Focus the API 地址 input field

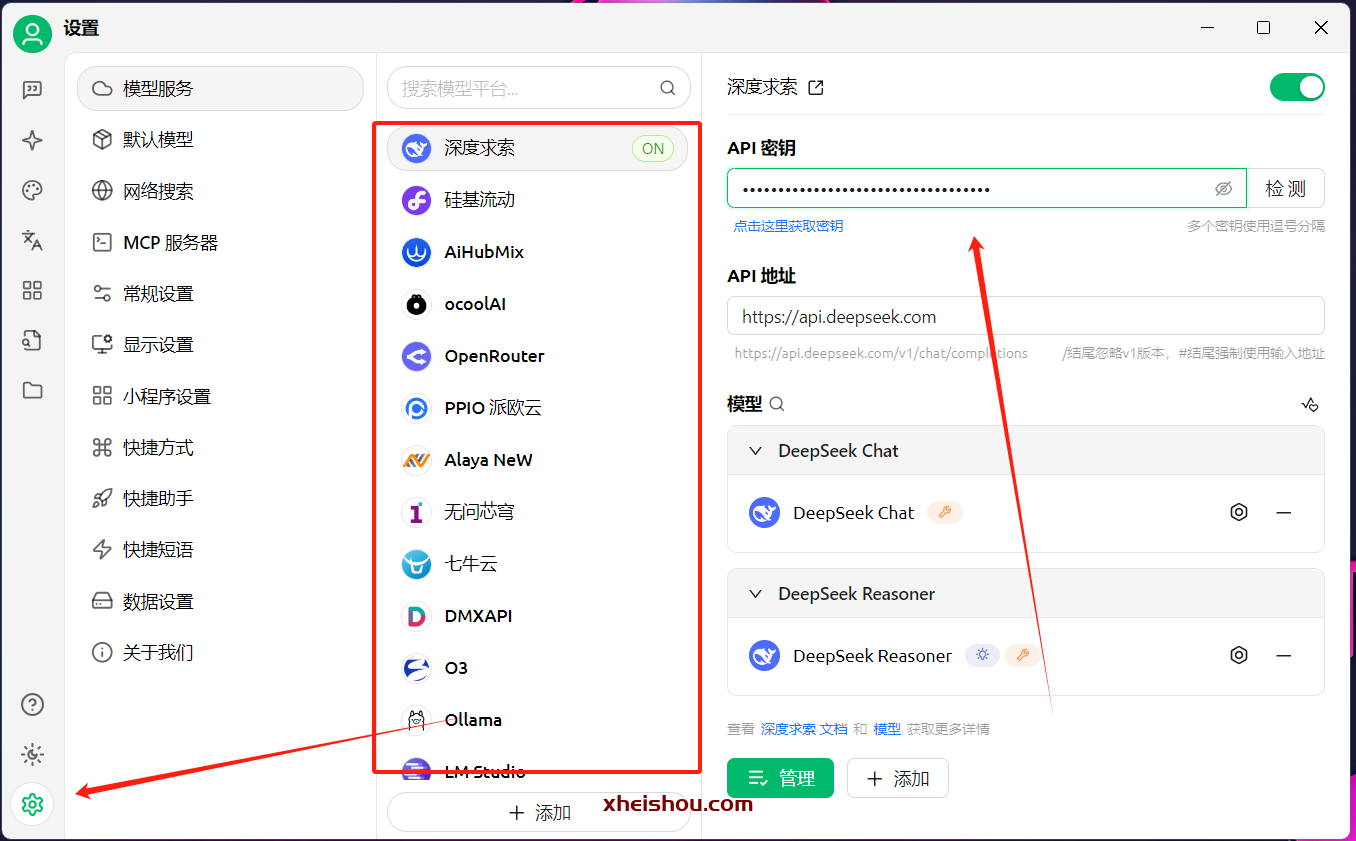click(x=1026, y=316)
